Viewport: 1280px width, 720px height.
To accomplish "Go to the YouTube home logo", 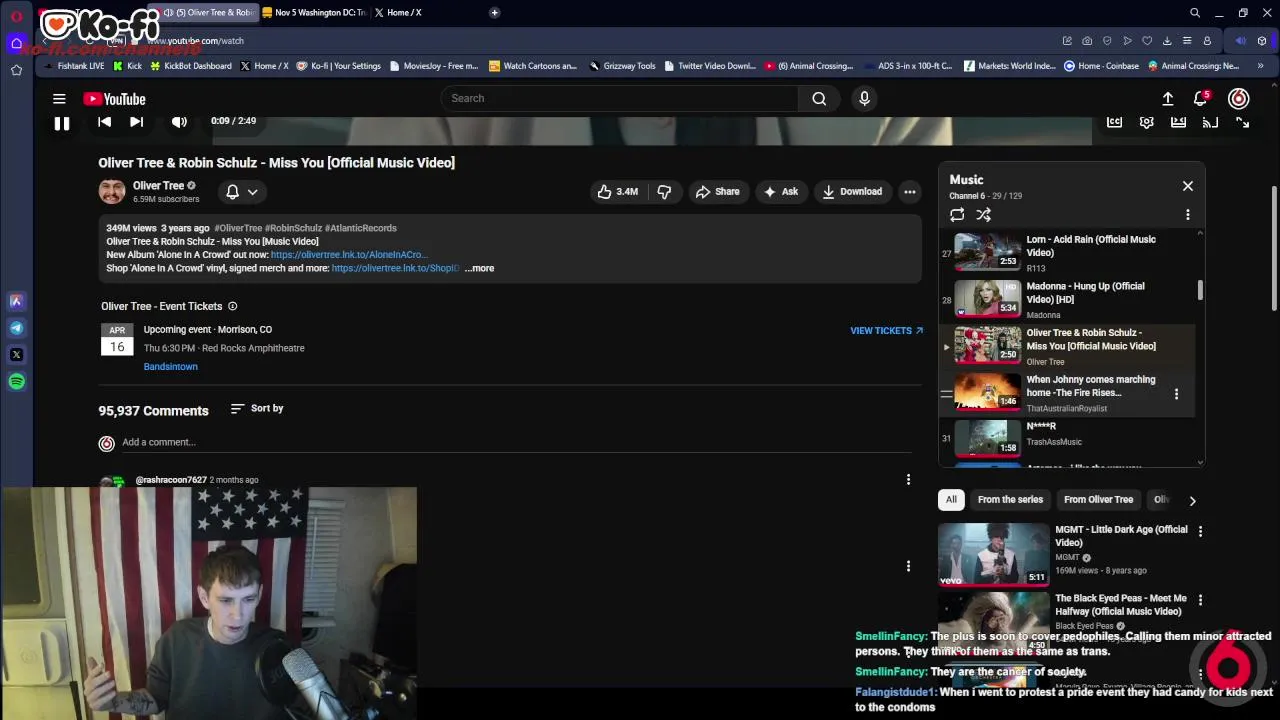I will [115, 99].
